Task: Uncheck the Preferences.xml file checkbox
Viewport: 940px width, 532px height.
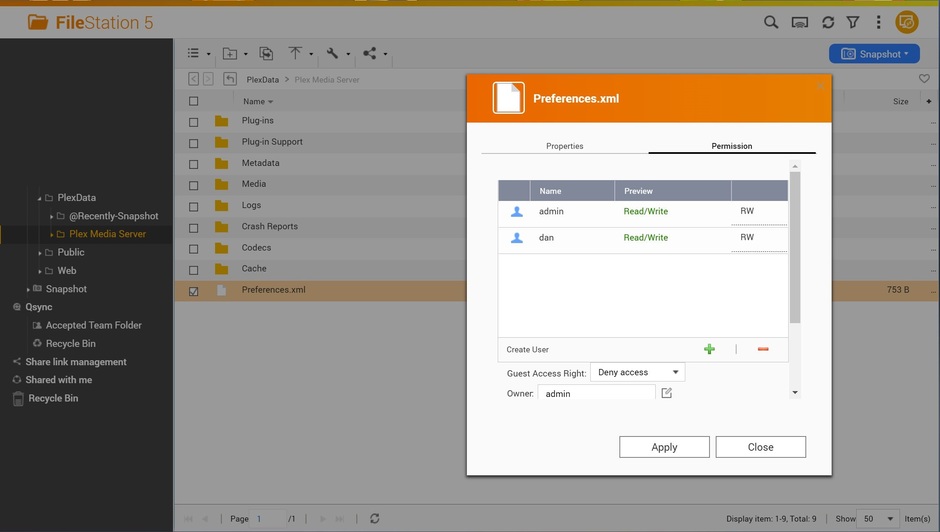Action: click(x=194, y=291)
